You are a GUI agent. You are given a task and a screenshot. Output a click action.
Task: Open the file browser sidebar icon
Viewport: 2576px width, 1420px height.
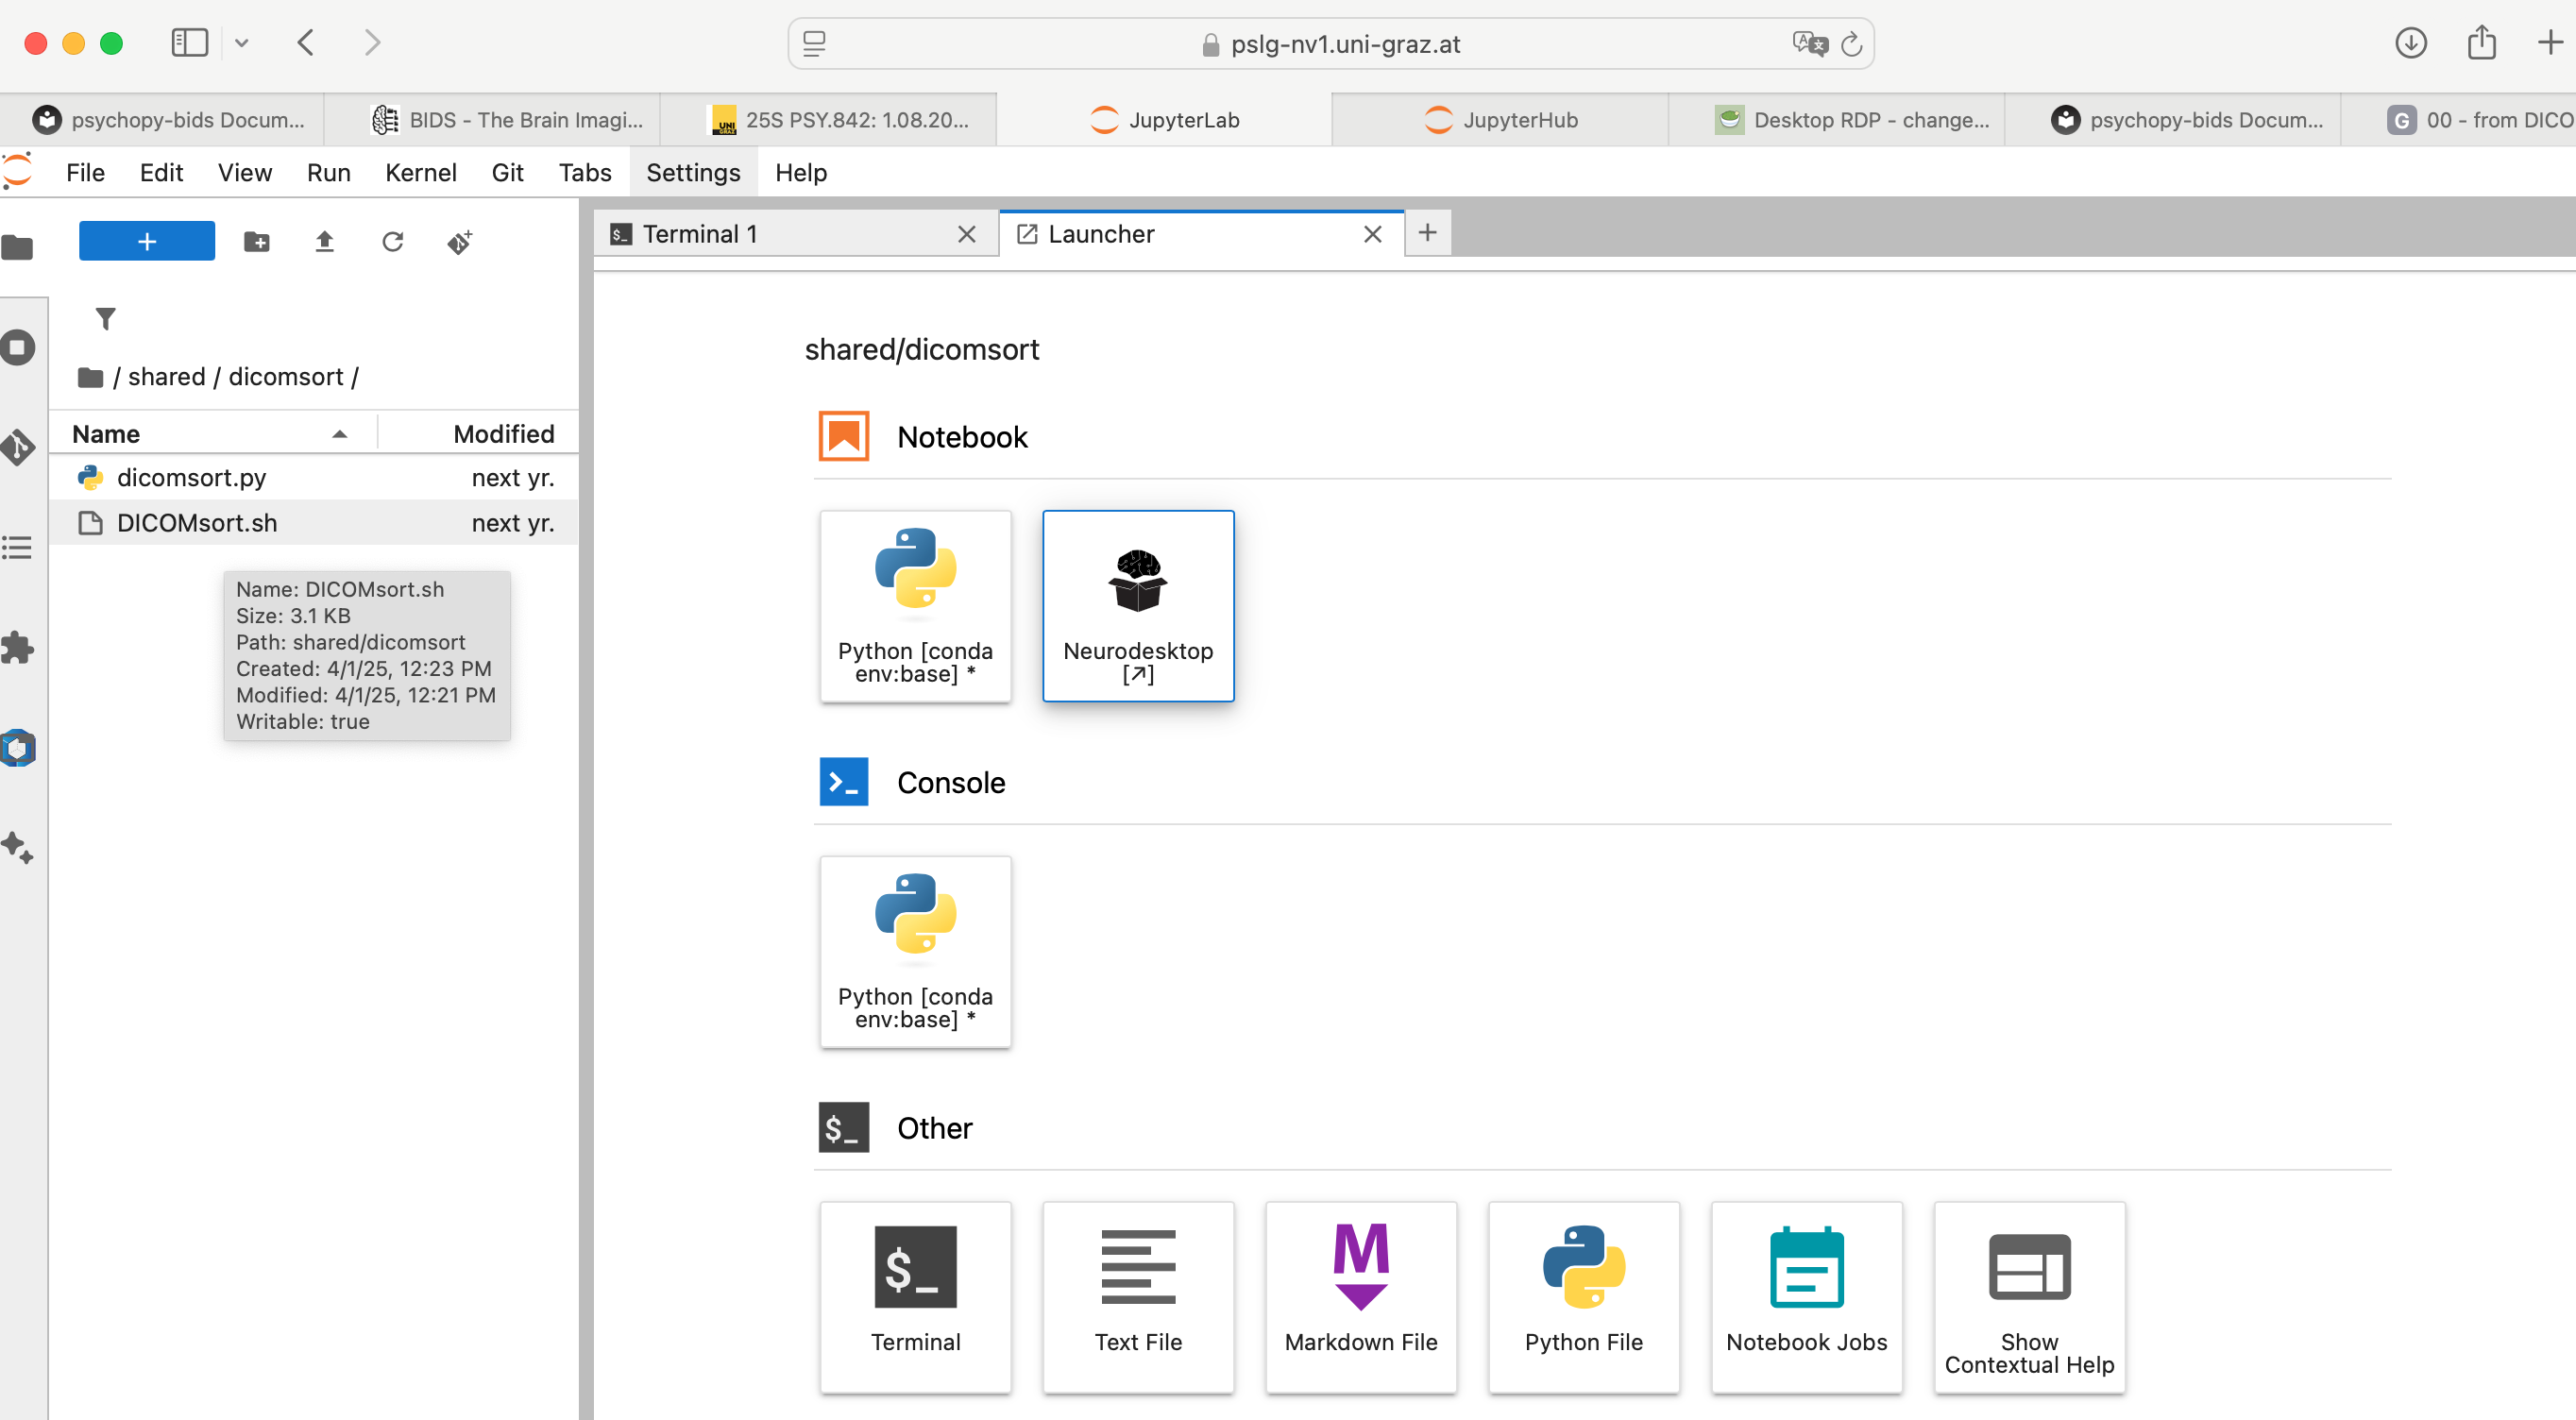[17, 246]
